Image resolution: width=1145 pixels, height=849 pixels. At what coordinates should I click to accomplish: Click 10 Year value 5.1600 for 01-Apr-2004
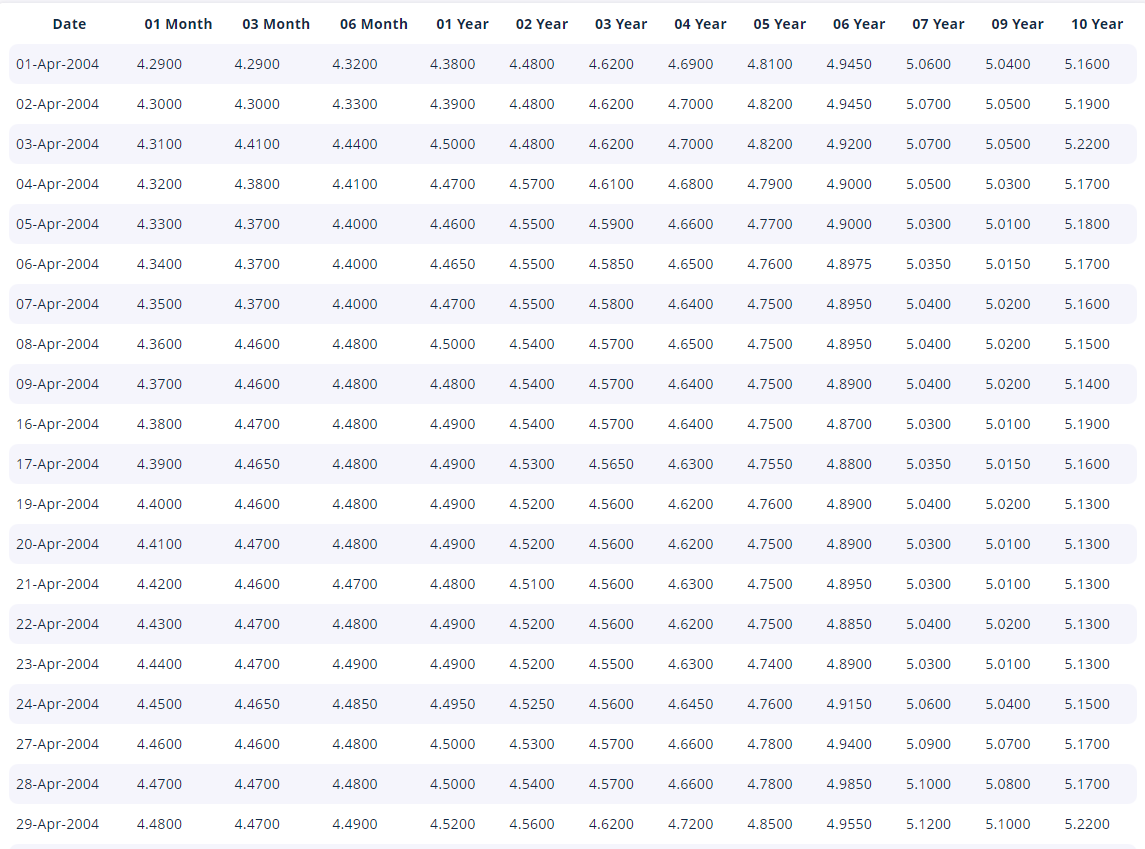(x=1087, y=64)
